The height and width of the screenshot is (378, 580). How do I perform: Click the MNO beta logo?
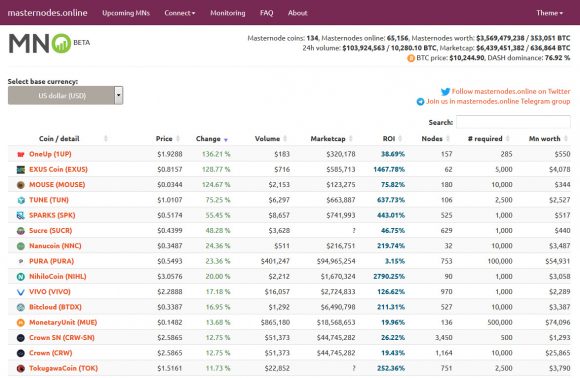49,43
